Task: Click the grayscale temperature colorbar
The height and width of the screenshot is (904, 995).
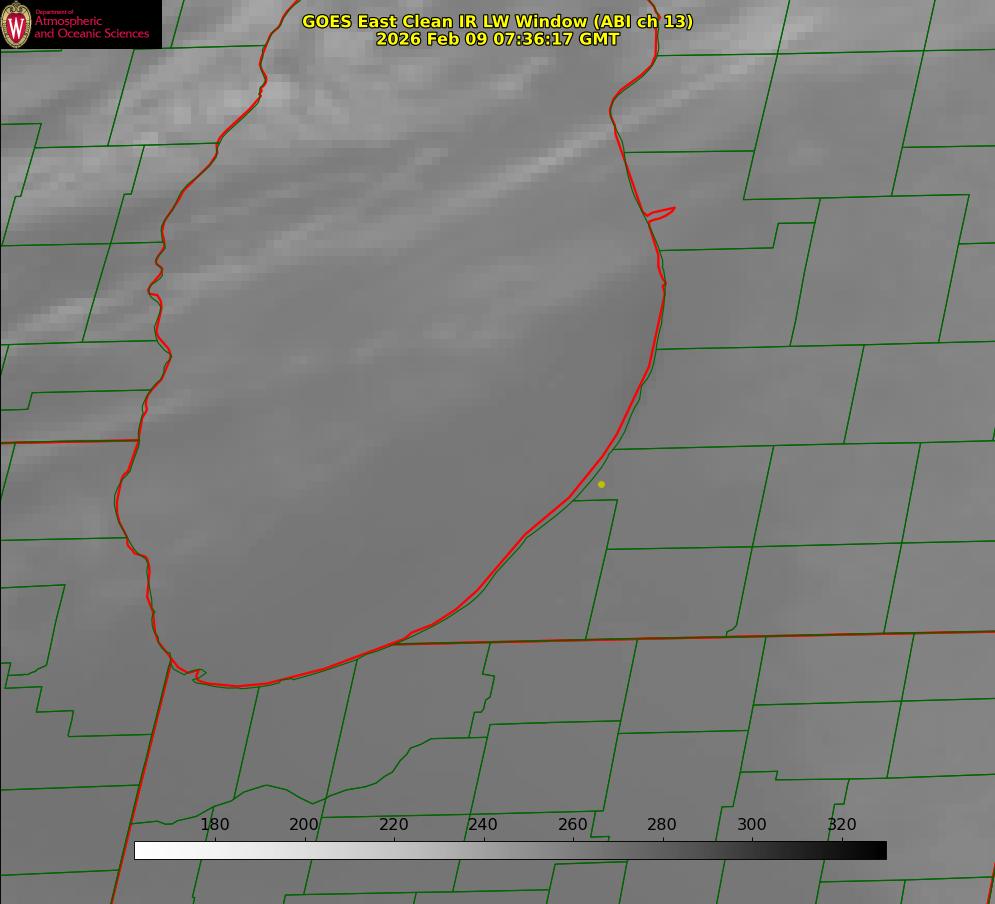Action: 510,850
